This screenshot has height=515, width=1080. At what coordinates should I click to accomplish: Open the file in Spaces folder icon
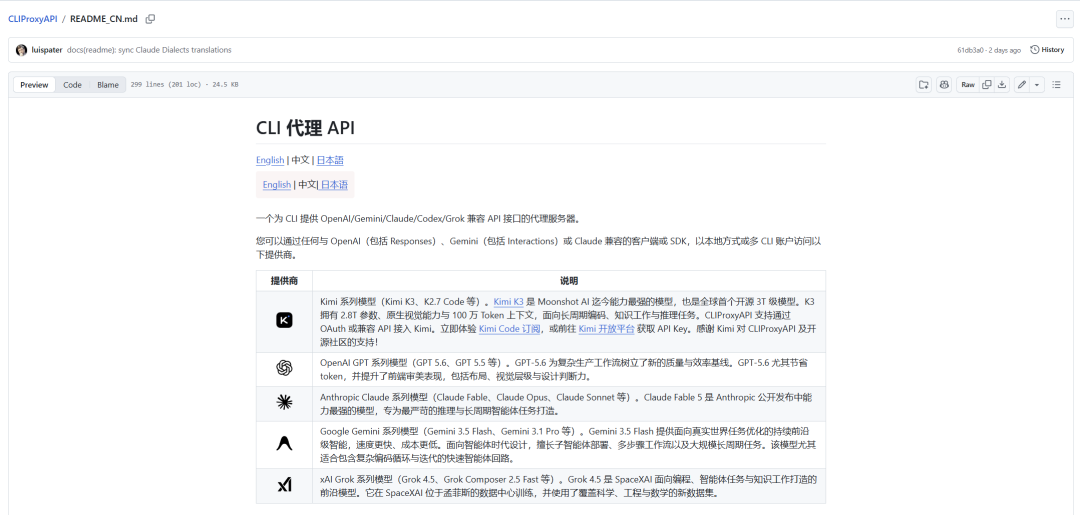(924, 85)
